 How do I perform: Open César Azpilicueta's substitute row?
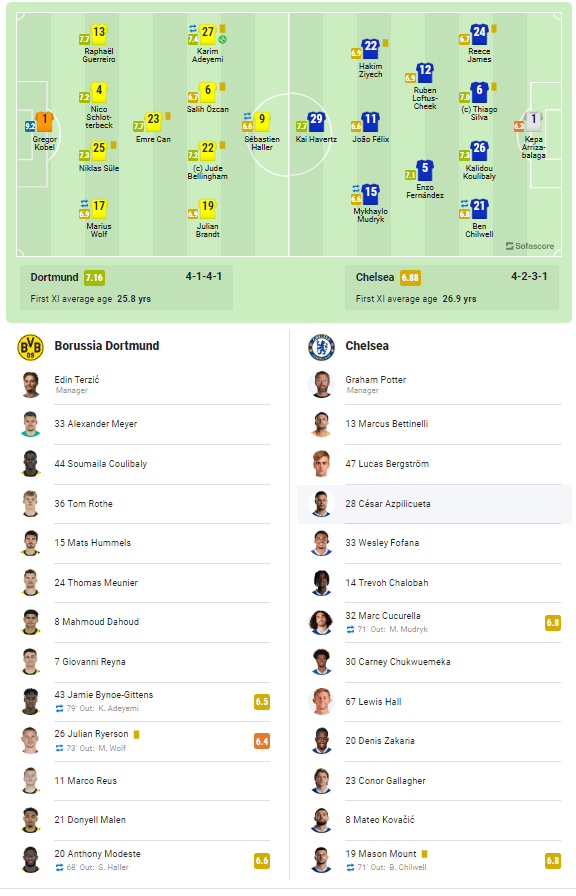pyautogui.click(x=434, y=504)
